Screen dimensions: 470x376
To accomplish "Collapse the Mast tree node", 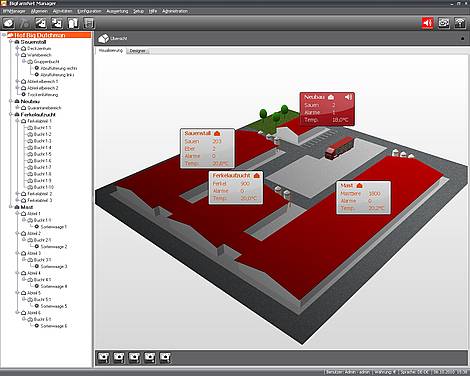I will coord(11,207).
